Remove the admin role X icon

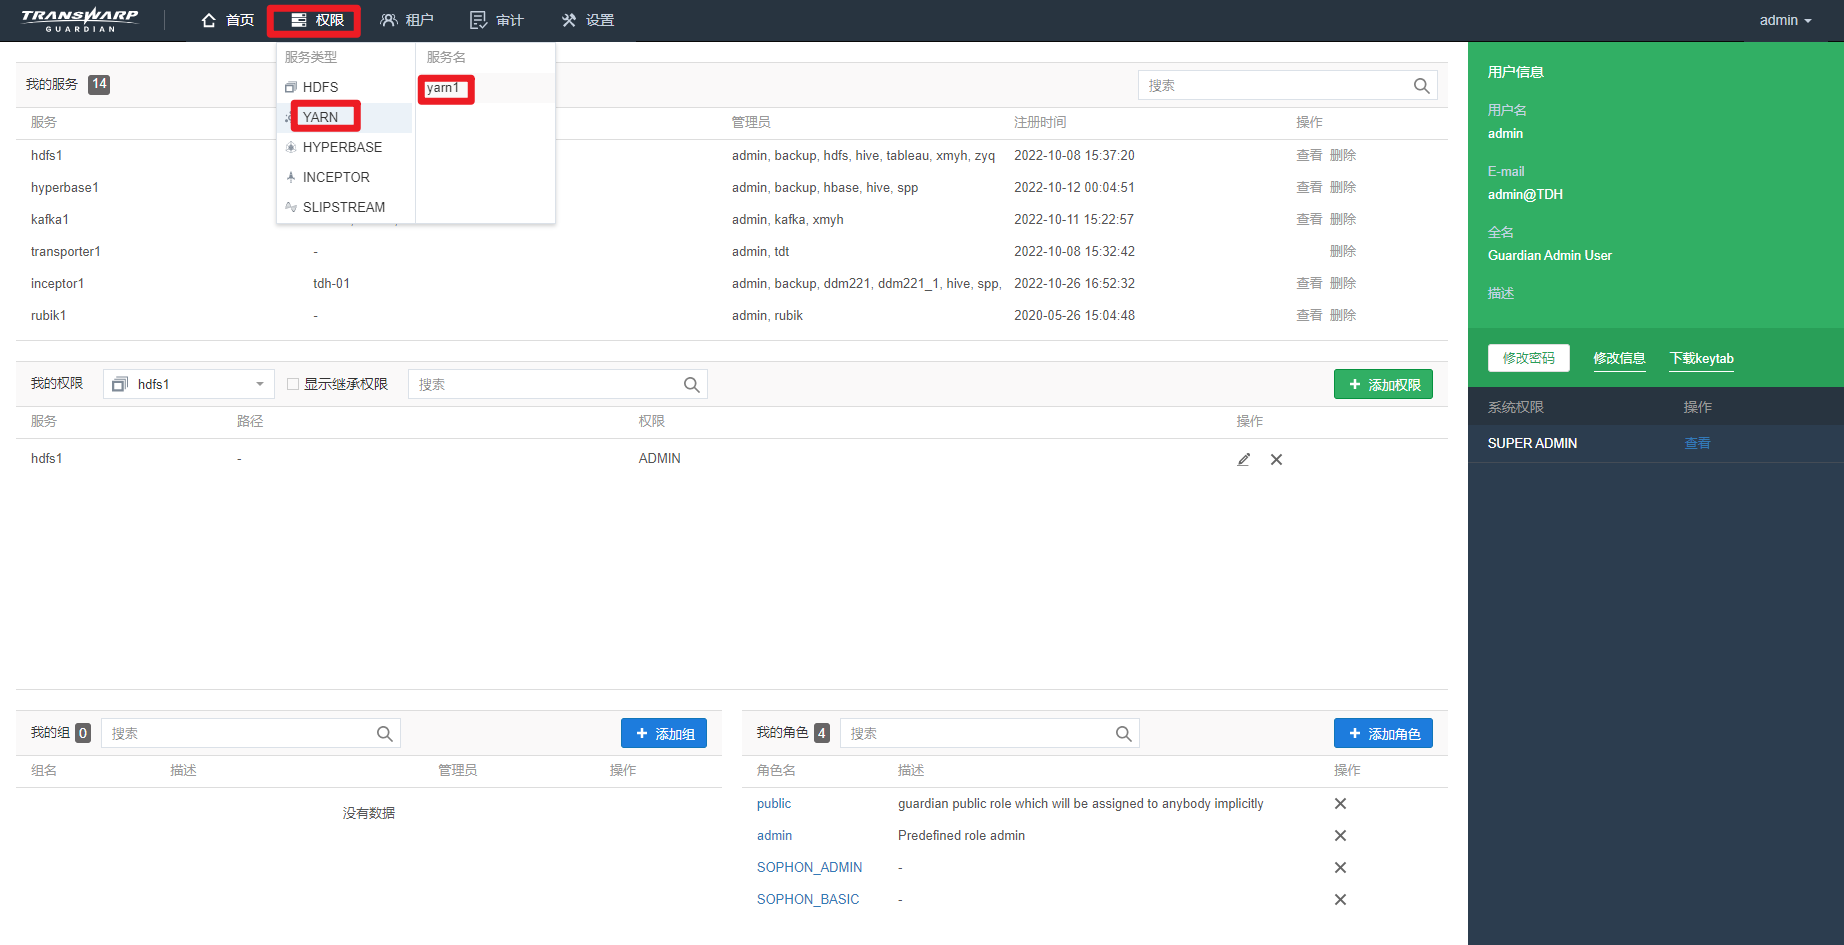pyautogui.click(x=1340, y=835)
